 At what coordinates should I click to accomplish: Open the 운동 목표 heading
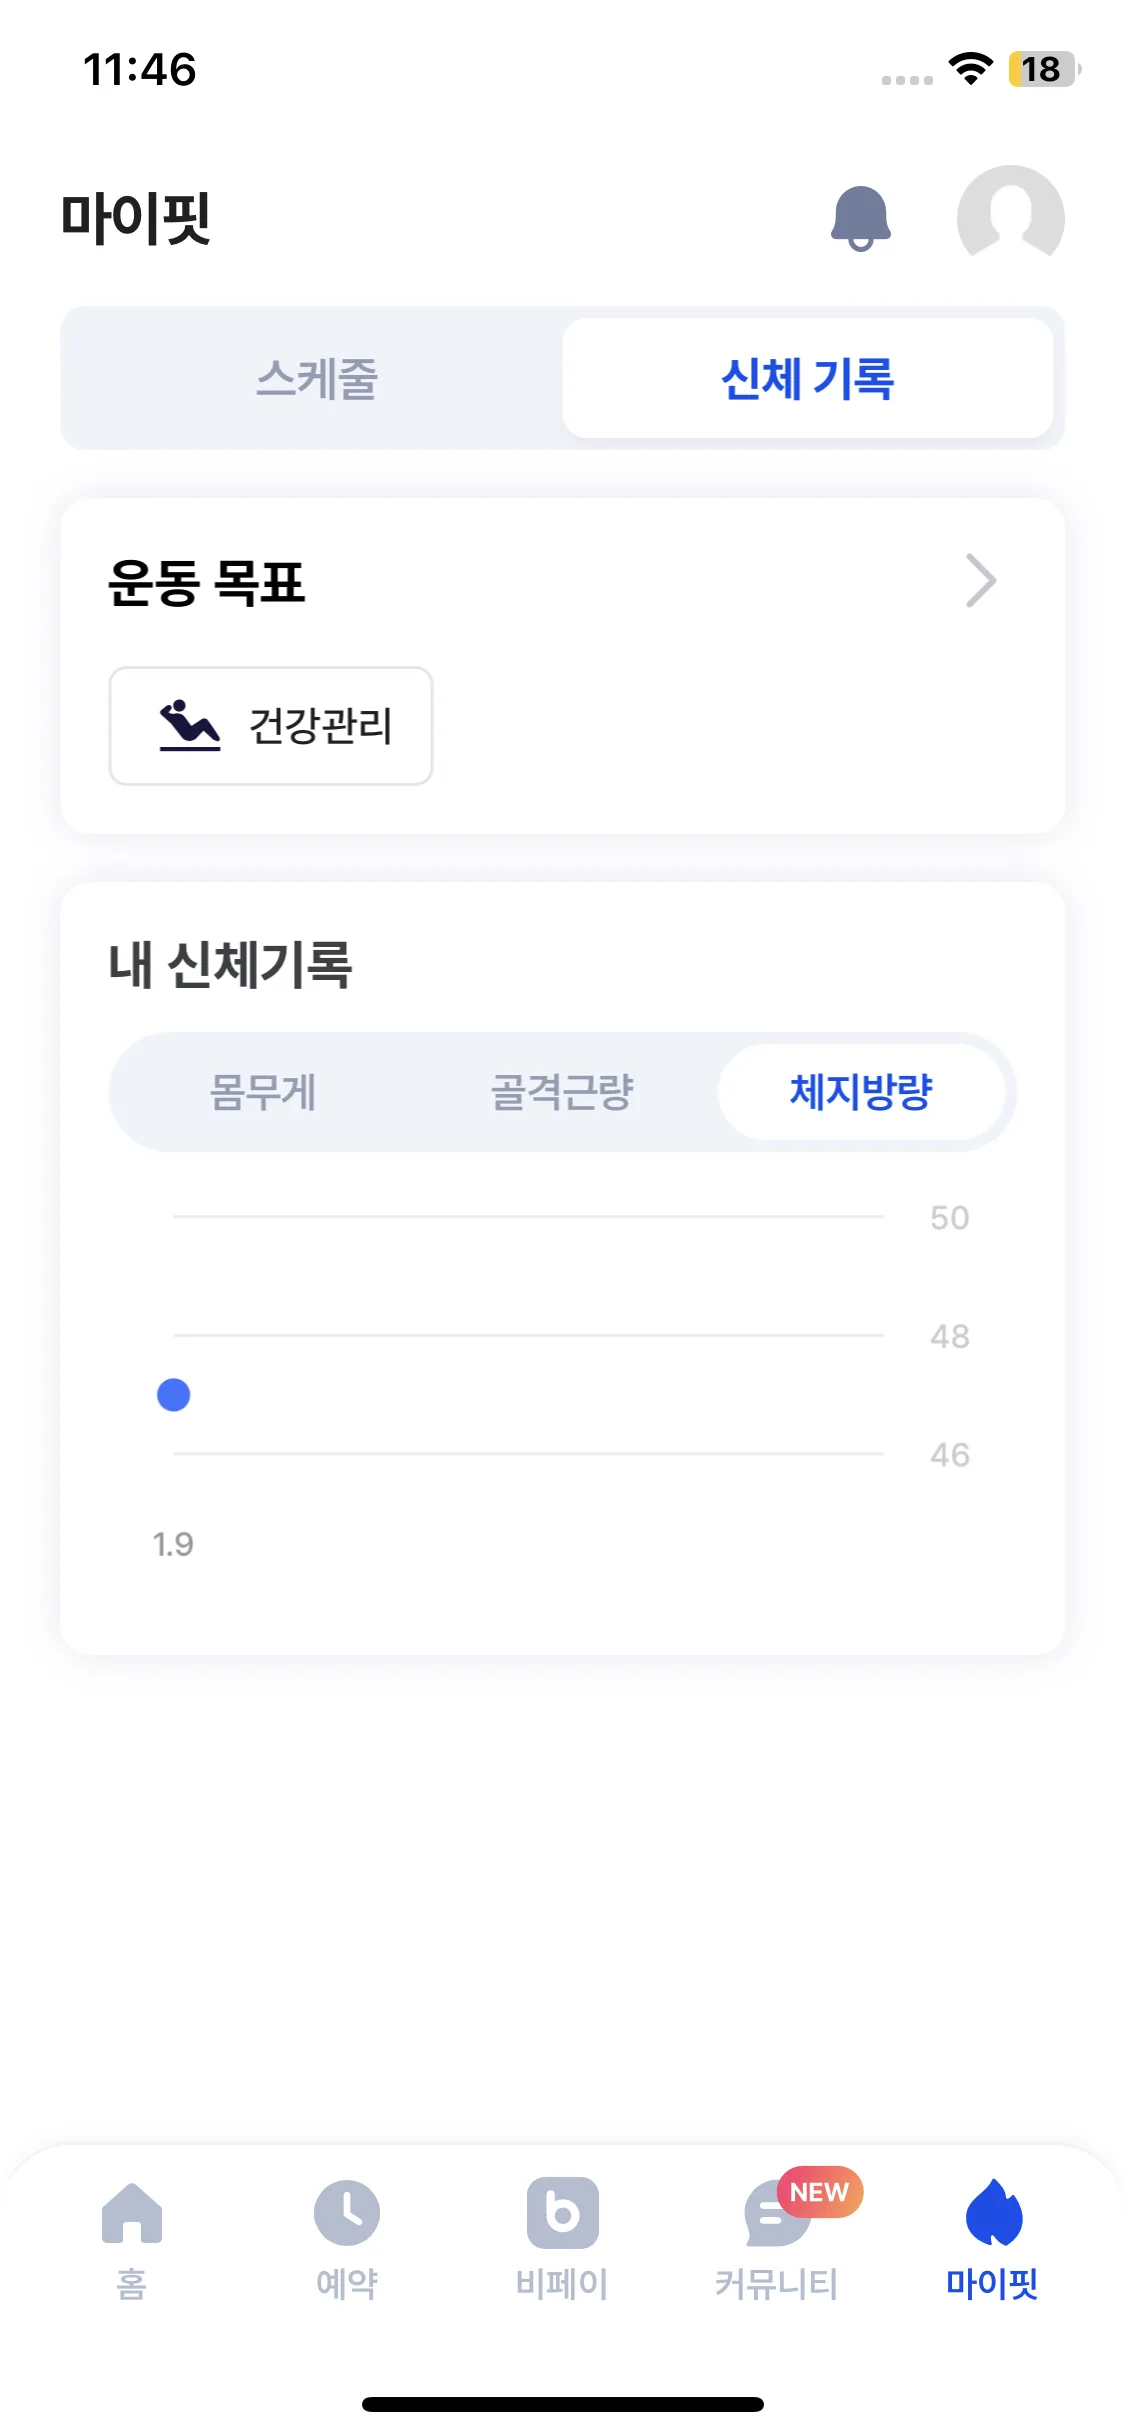(206, 582)
